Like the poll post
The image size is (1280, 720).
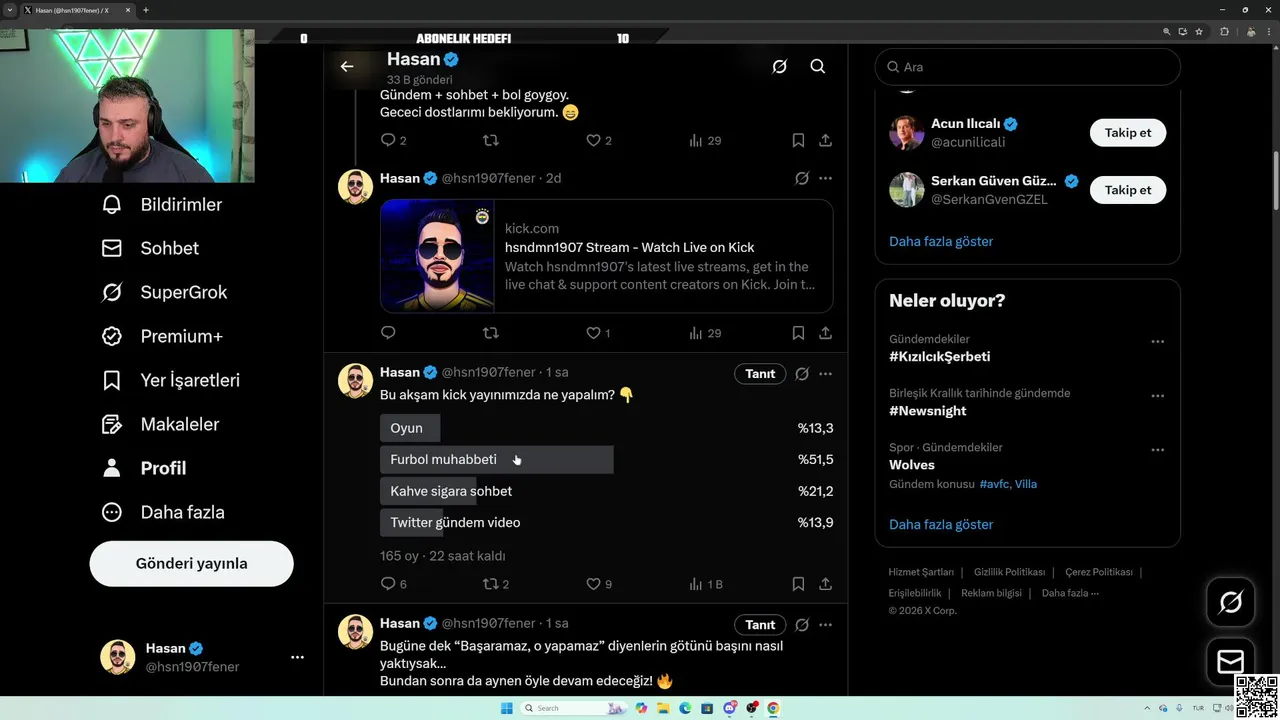pos(593,584)
